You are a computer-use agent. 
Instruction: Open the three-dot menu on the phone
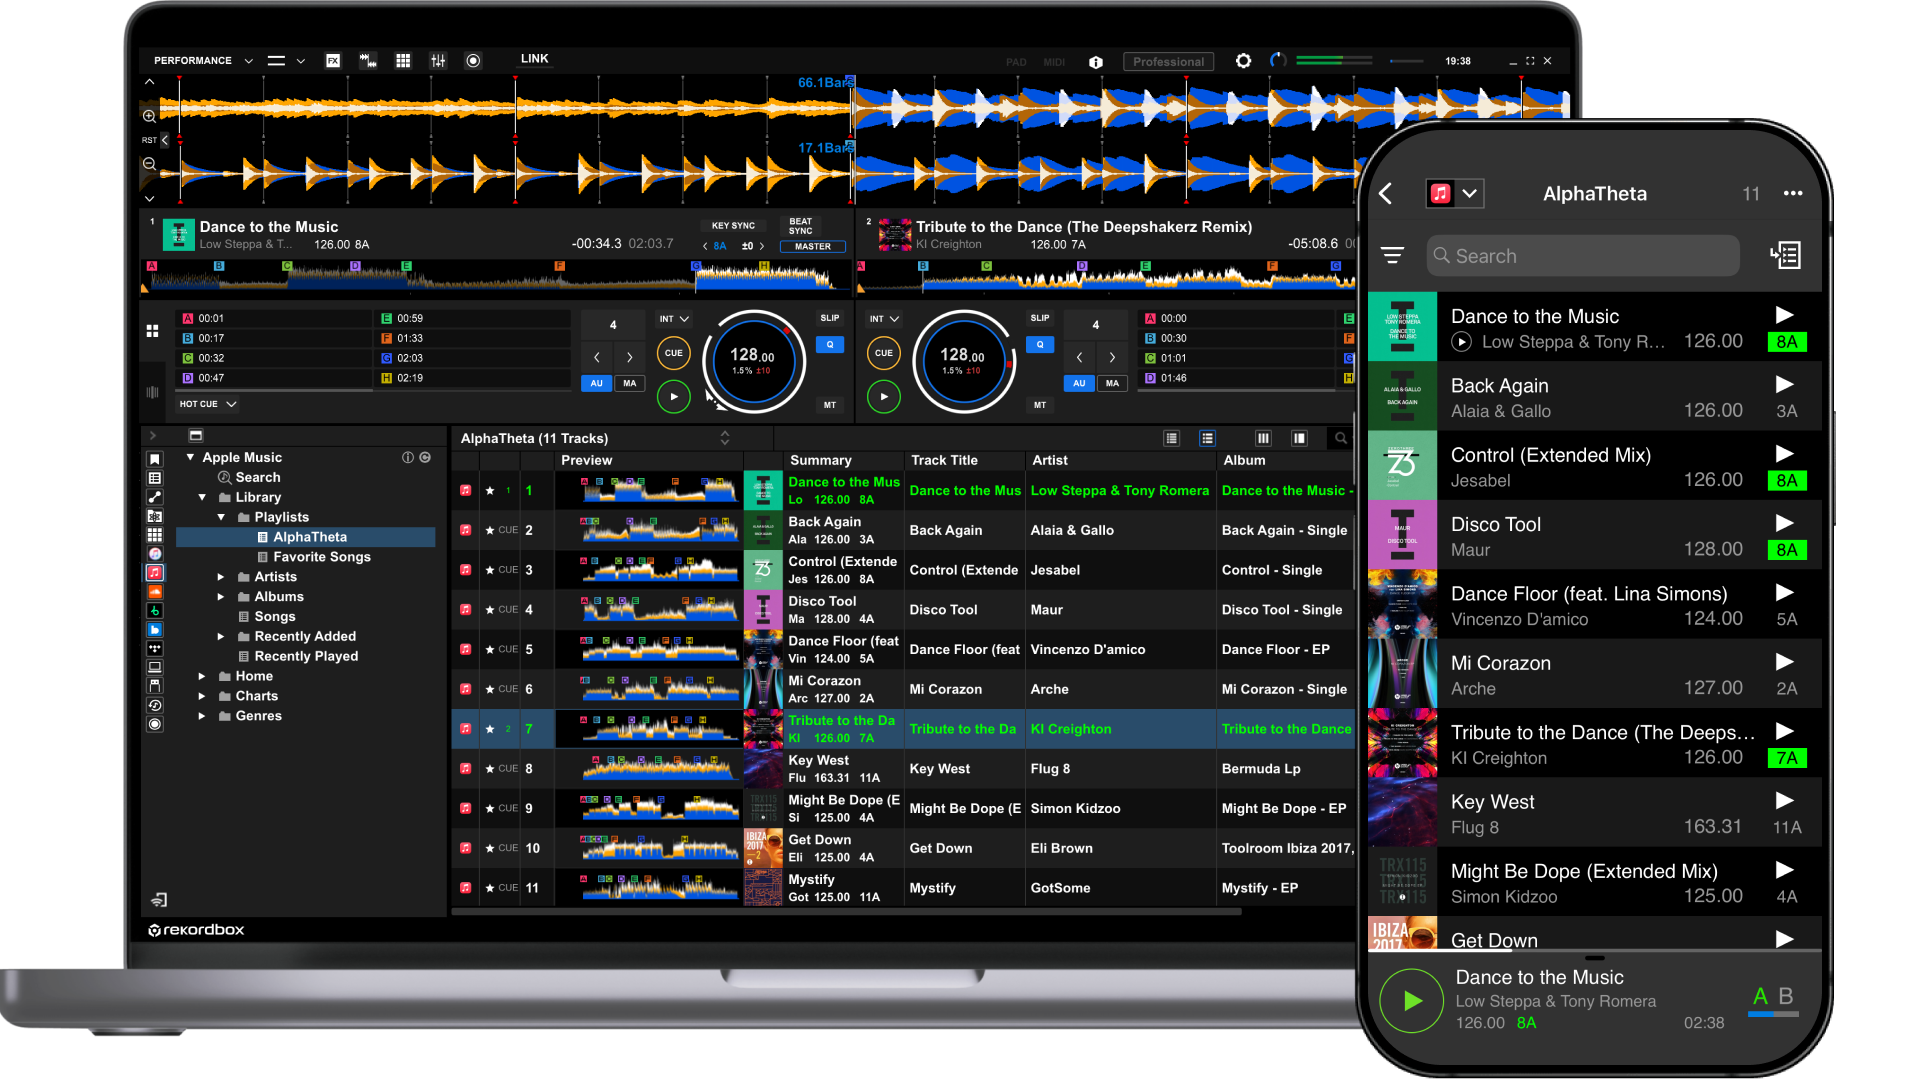[1793, 194]
